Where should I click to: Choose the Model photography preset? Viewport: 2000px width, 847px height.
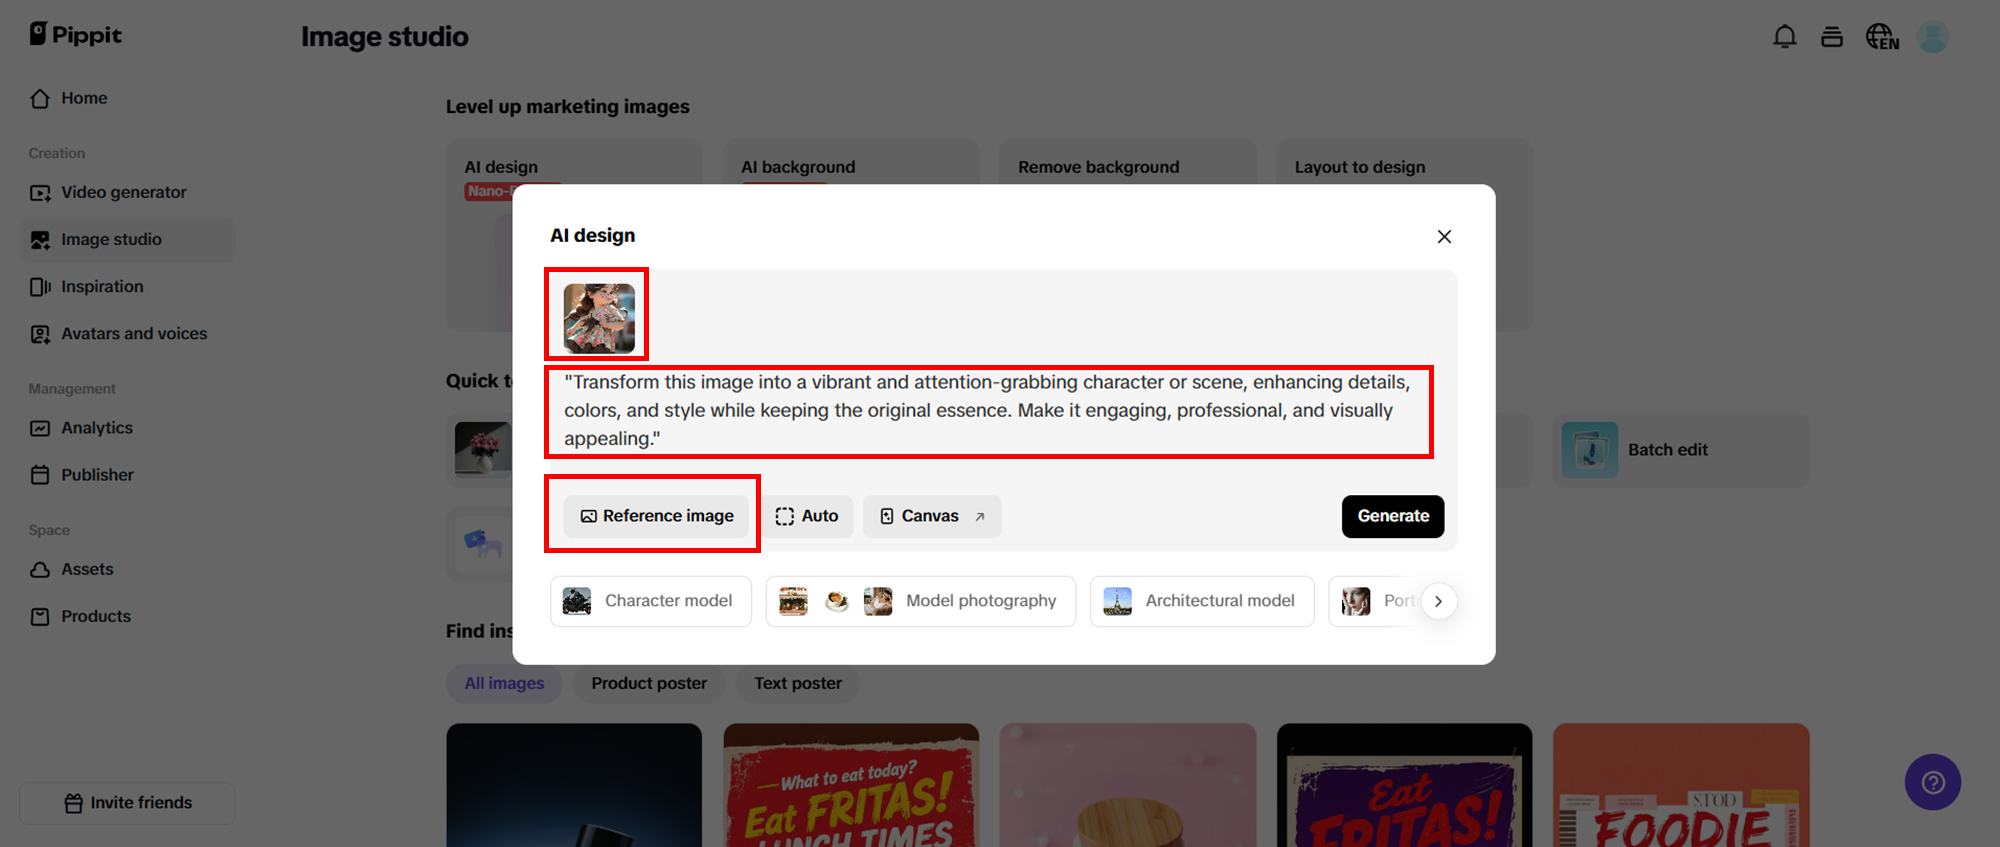click(920, 601)
